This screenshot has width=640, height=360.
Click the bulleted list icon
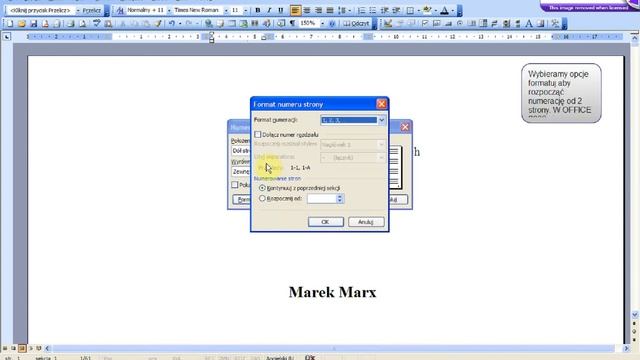click(x=373, y=10)
